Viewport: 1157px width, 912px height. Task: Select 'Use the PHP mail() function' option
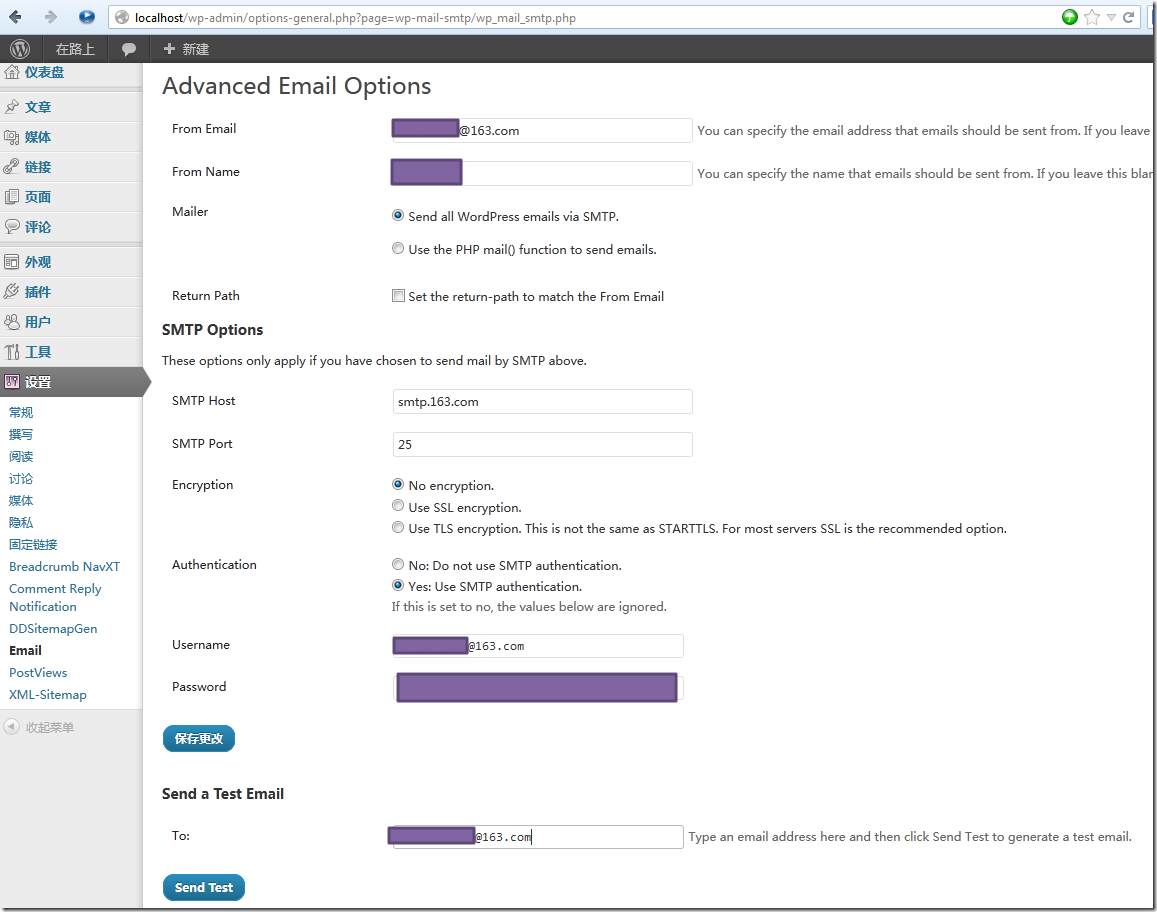(398, 249)
